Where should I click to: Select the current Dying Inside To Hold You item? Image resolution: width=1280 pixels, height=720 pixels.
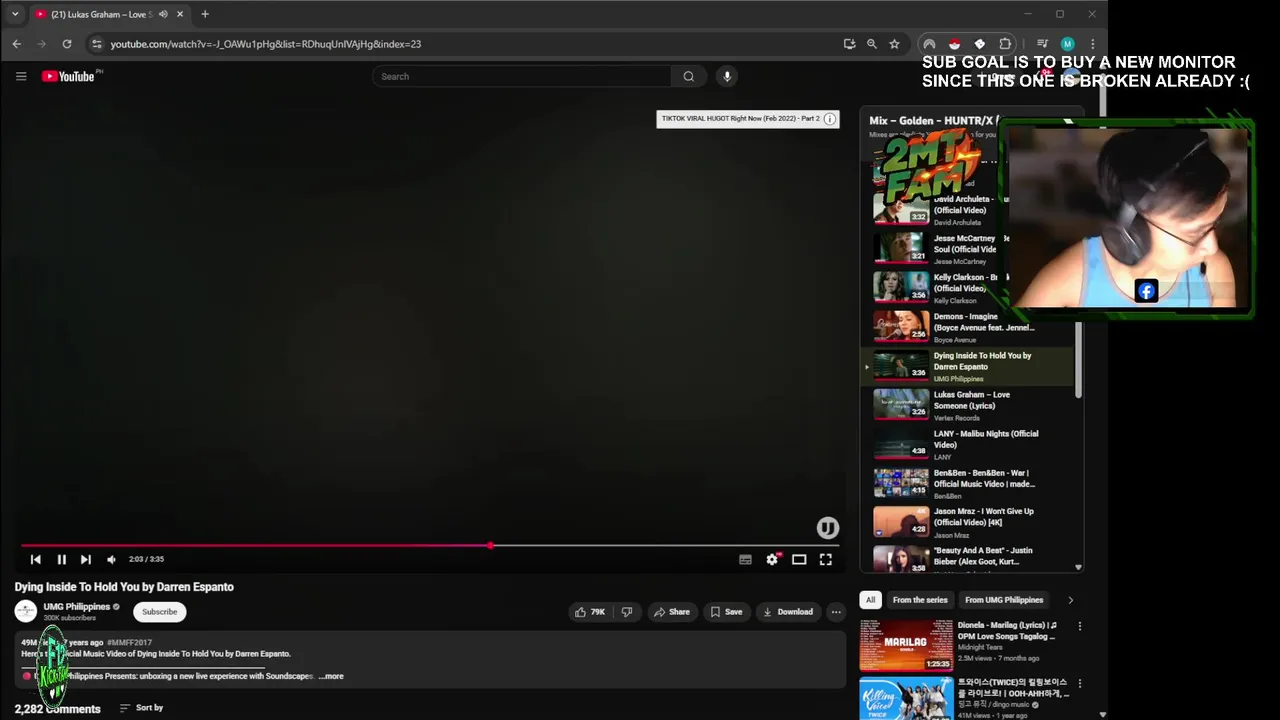coord(967,366)
